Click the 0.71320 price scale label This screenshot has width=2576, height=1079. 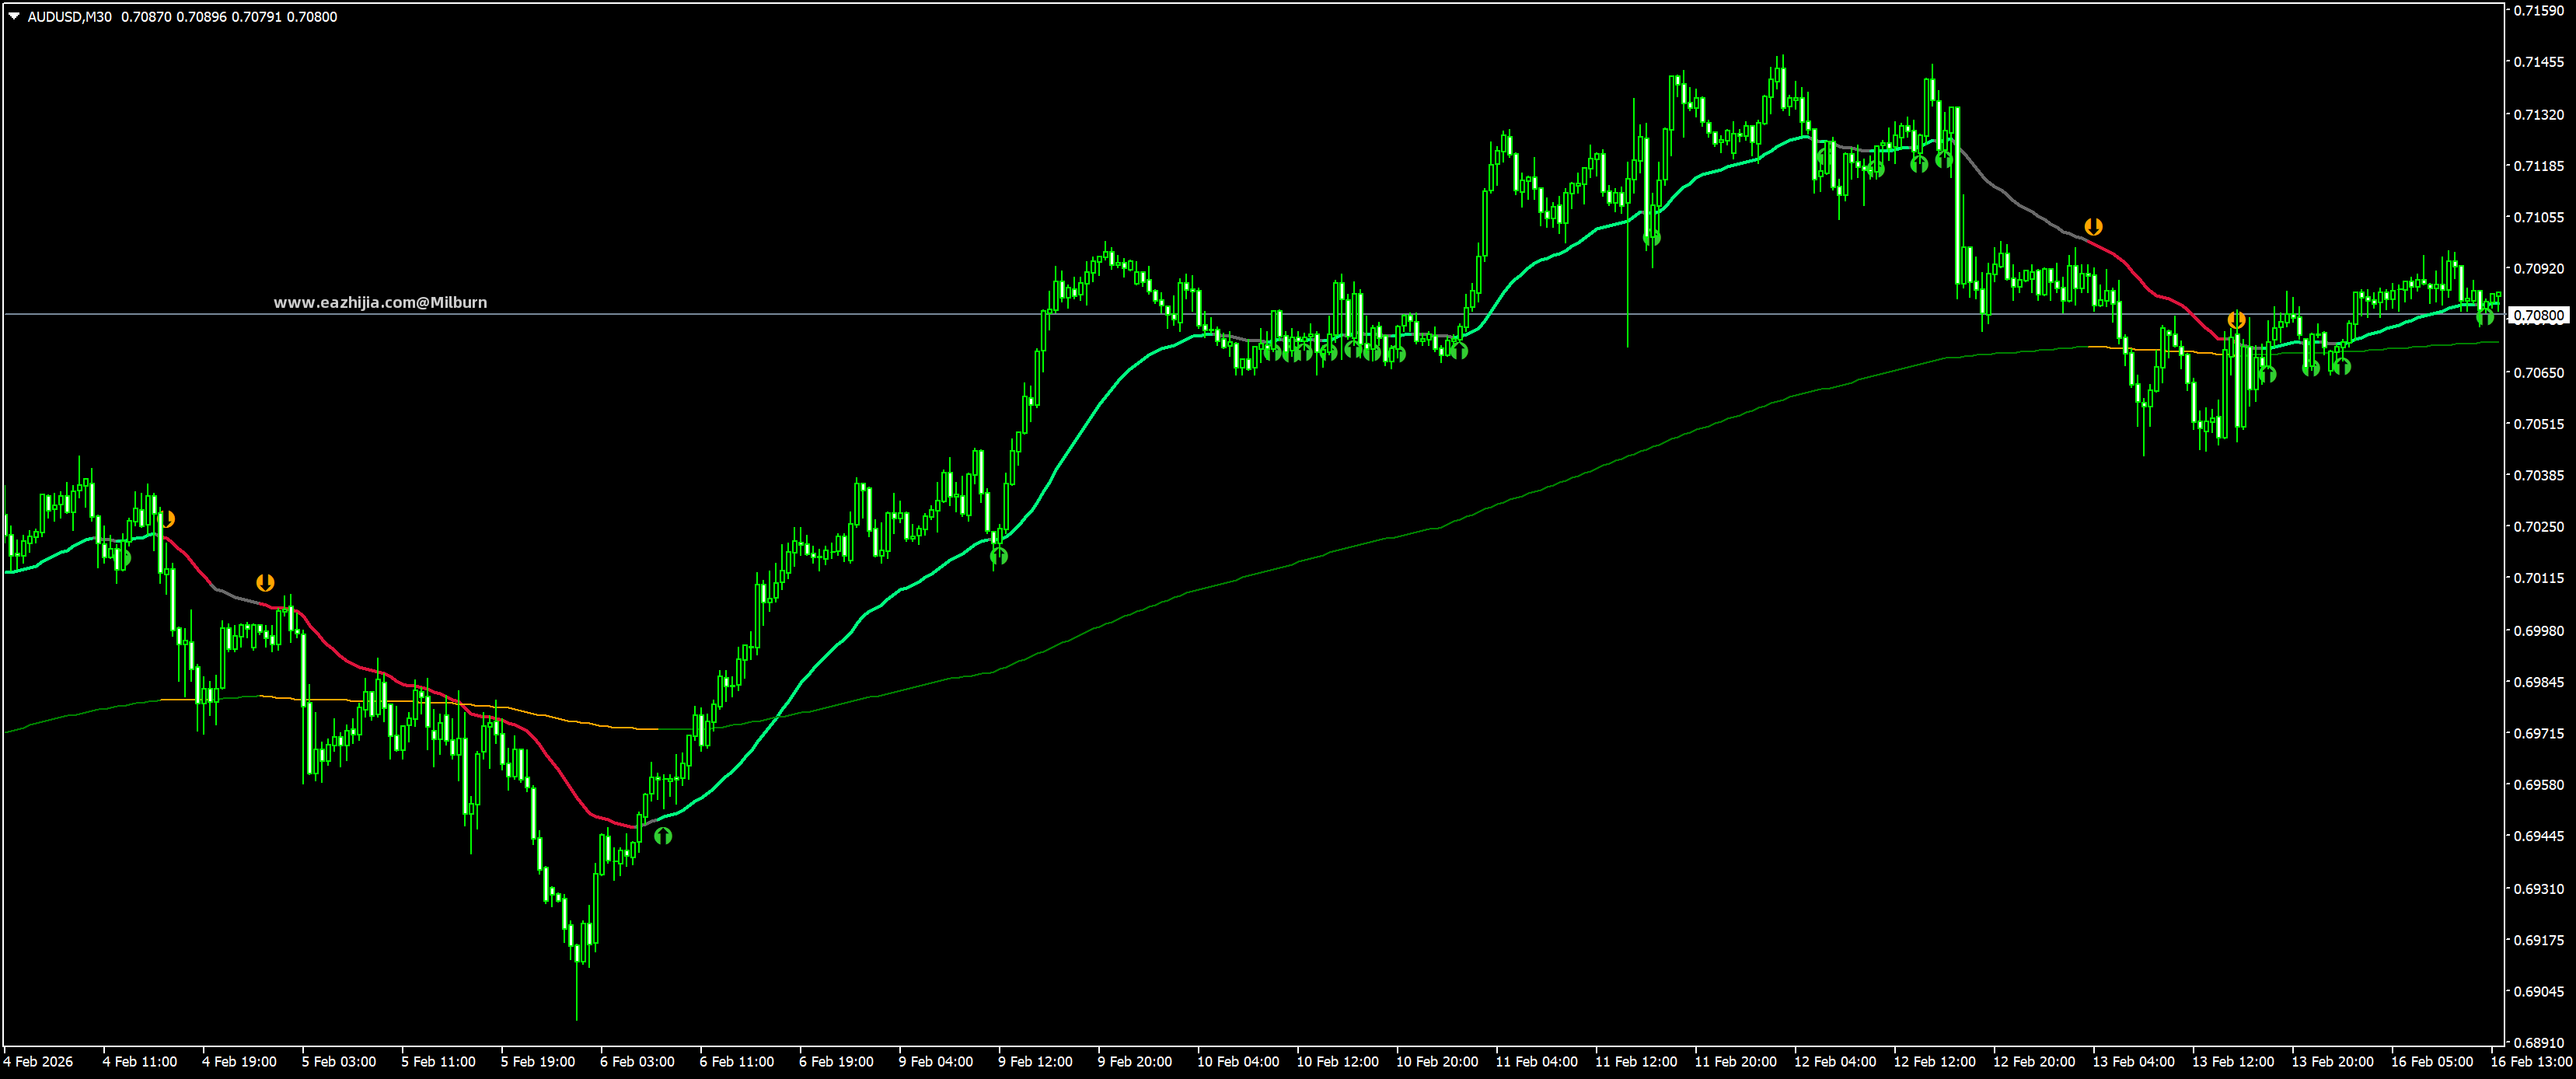tap(2538, 114)
